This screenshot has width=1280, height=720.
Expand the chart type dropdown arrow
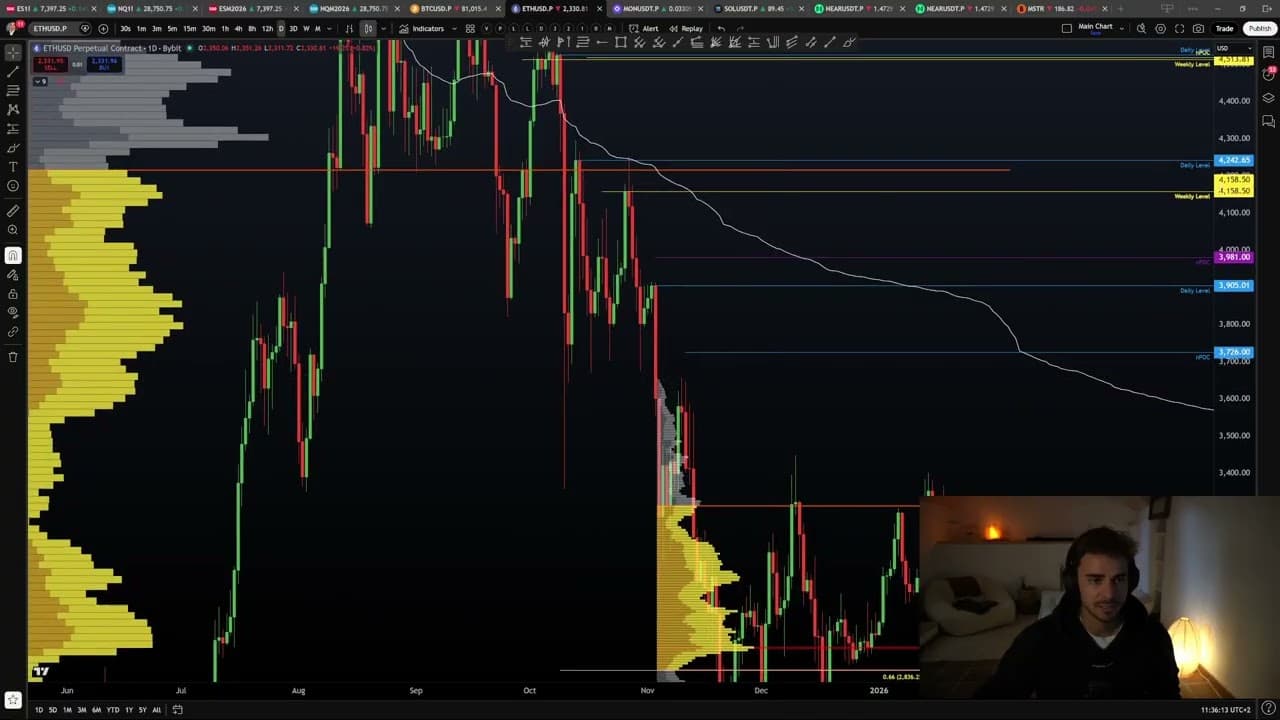tap(384, 28)
